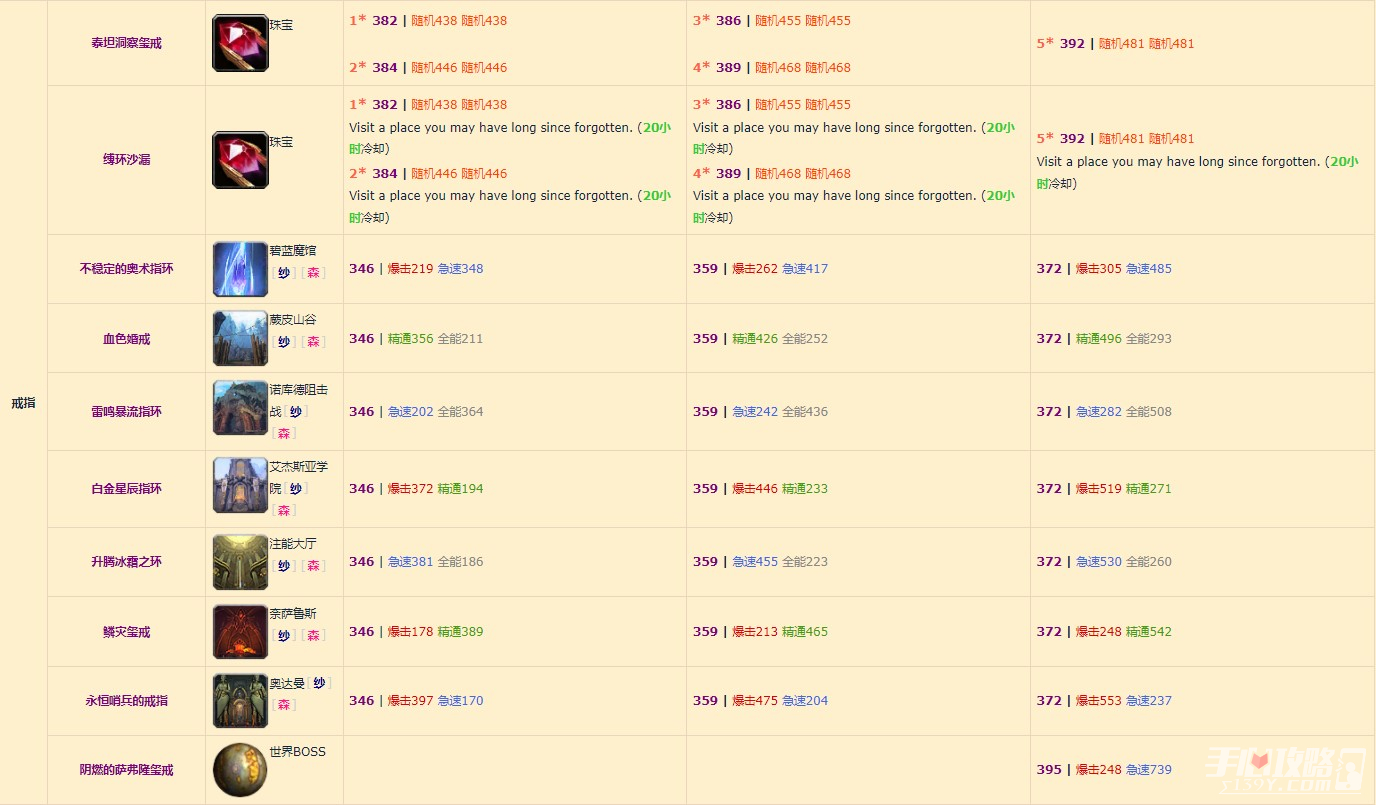Click the 碧蓝魔馆 dungeon name text
Image resolution: width=1376 pixels, height=805 pixels.
[293, 250]
